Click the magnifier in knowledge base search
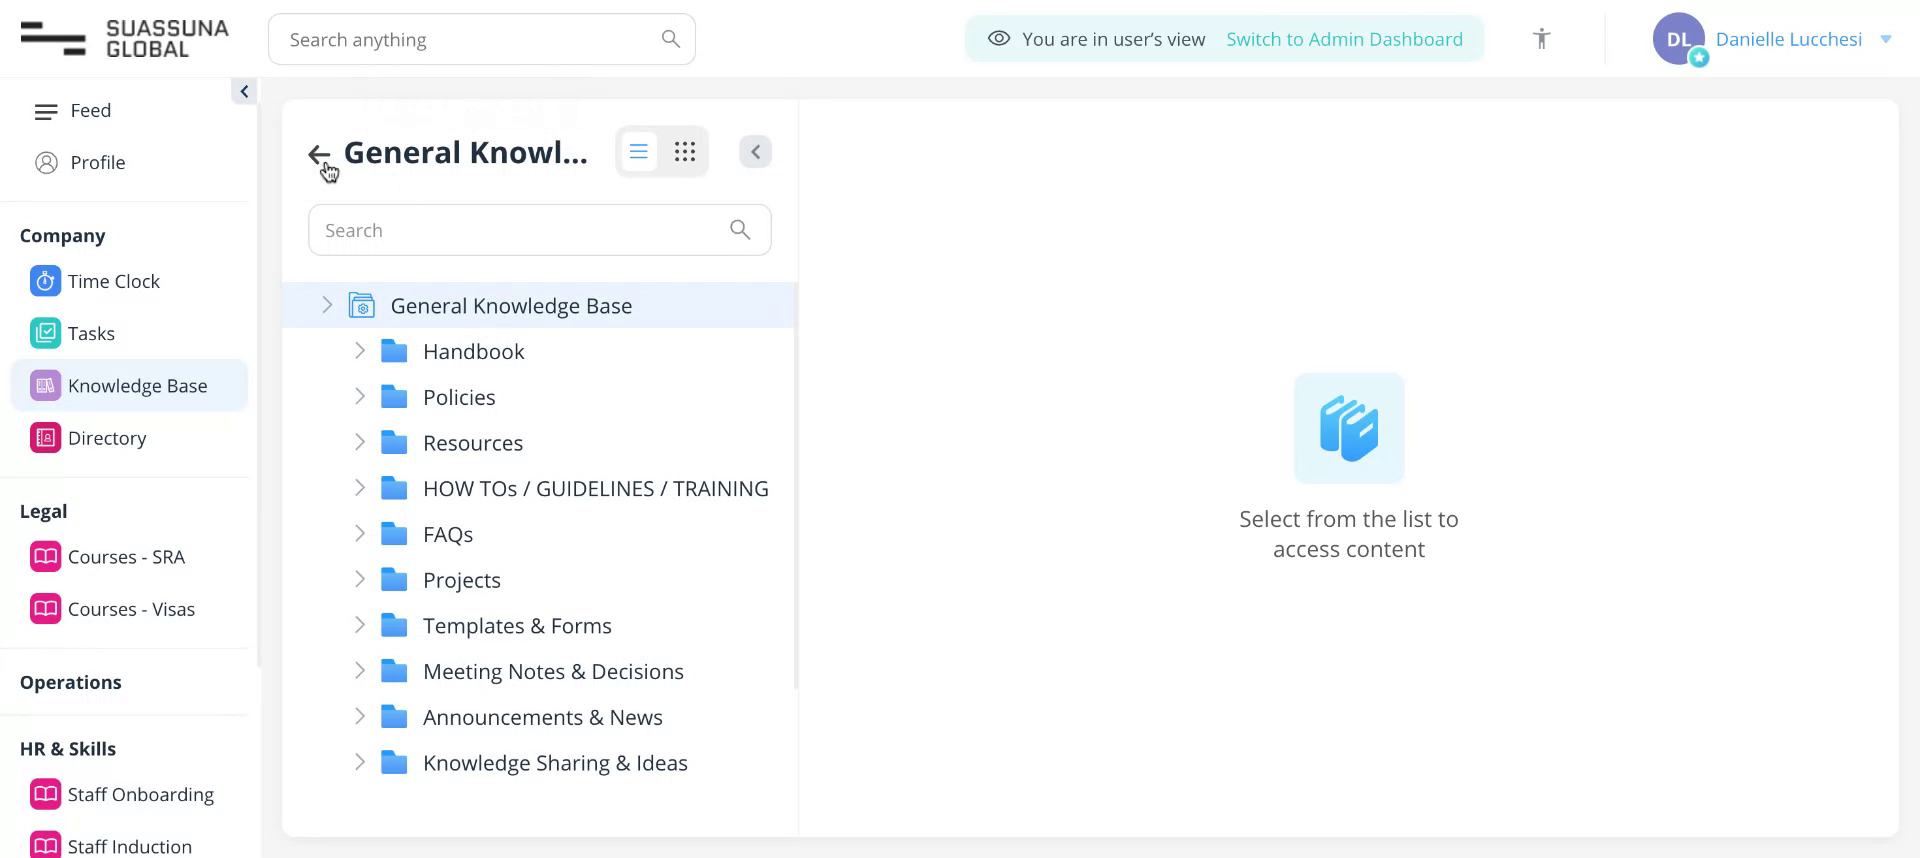Viewport: 1920px width, 858px height. tap(740, 230)
